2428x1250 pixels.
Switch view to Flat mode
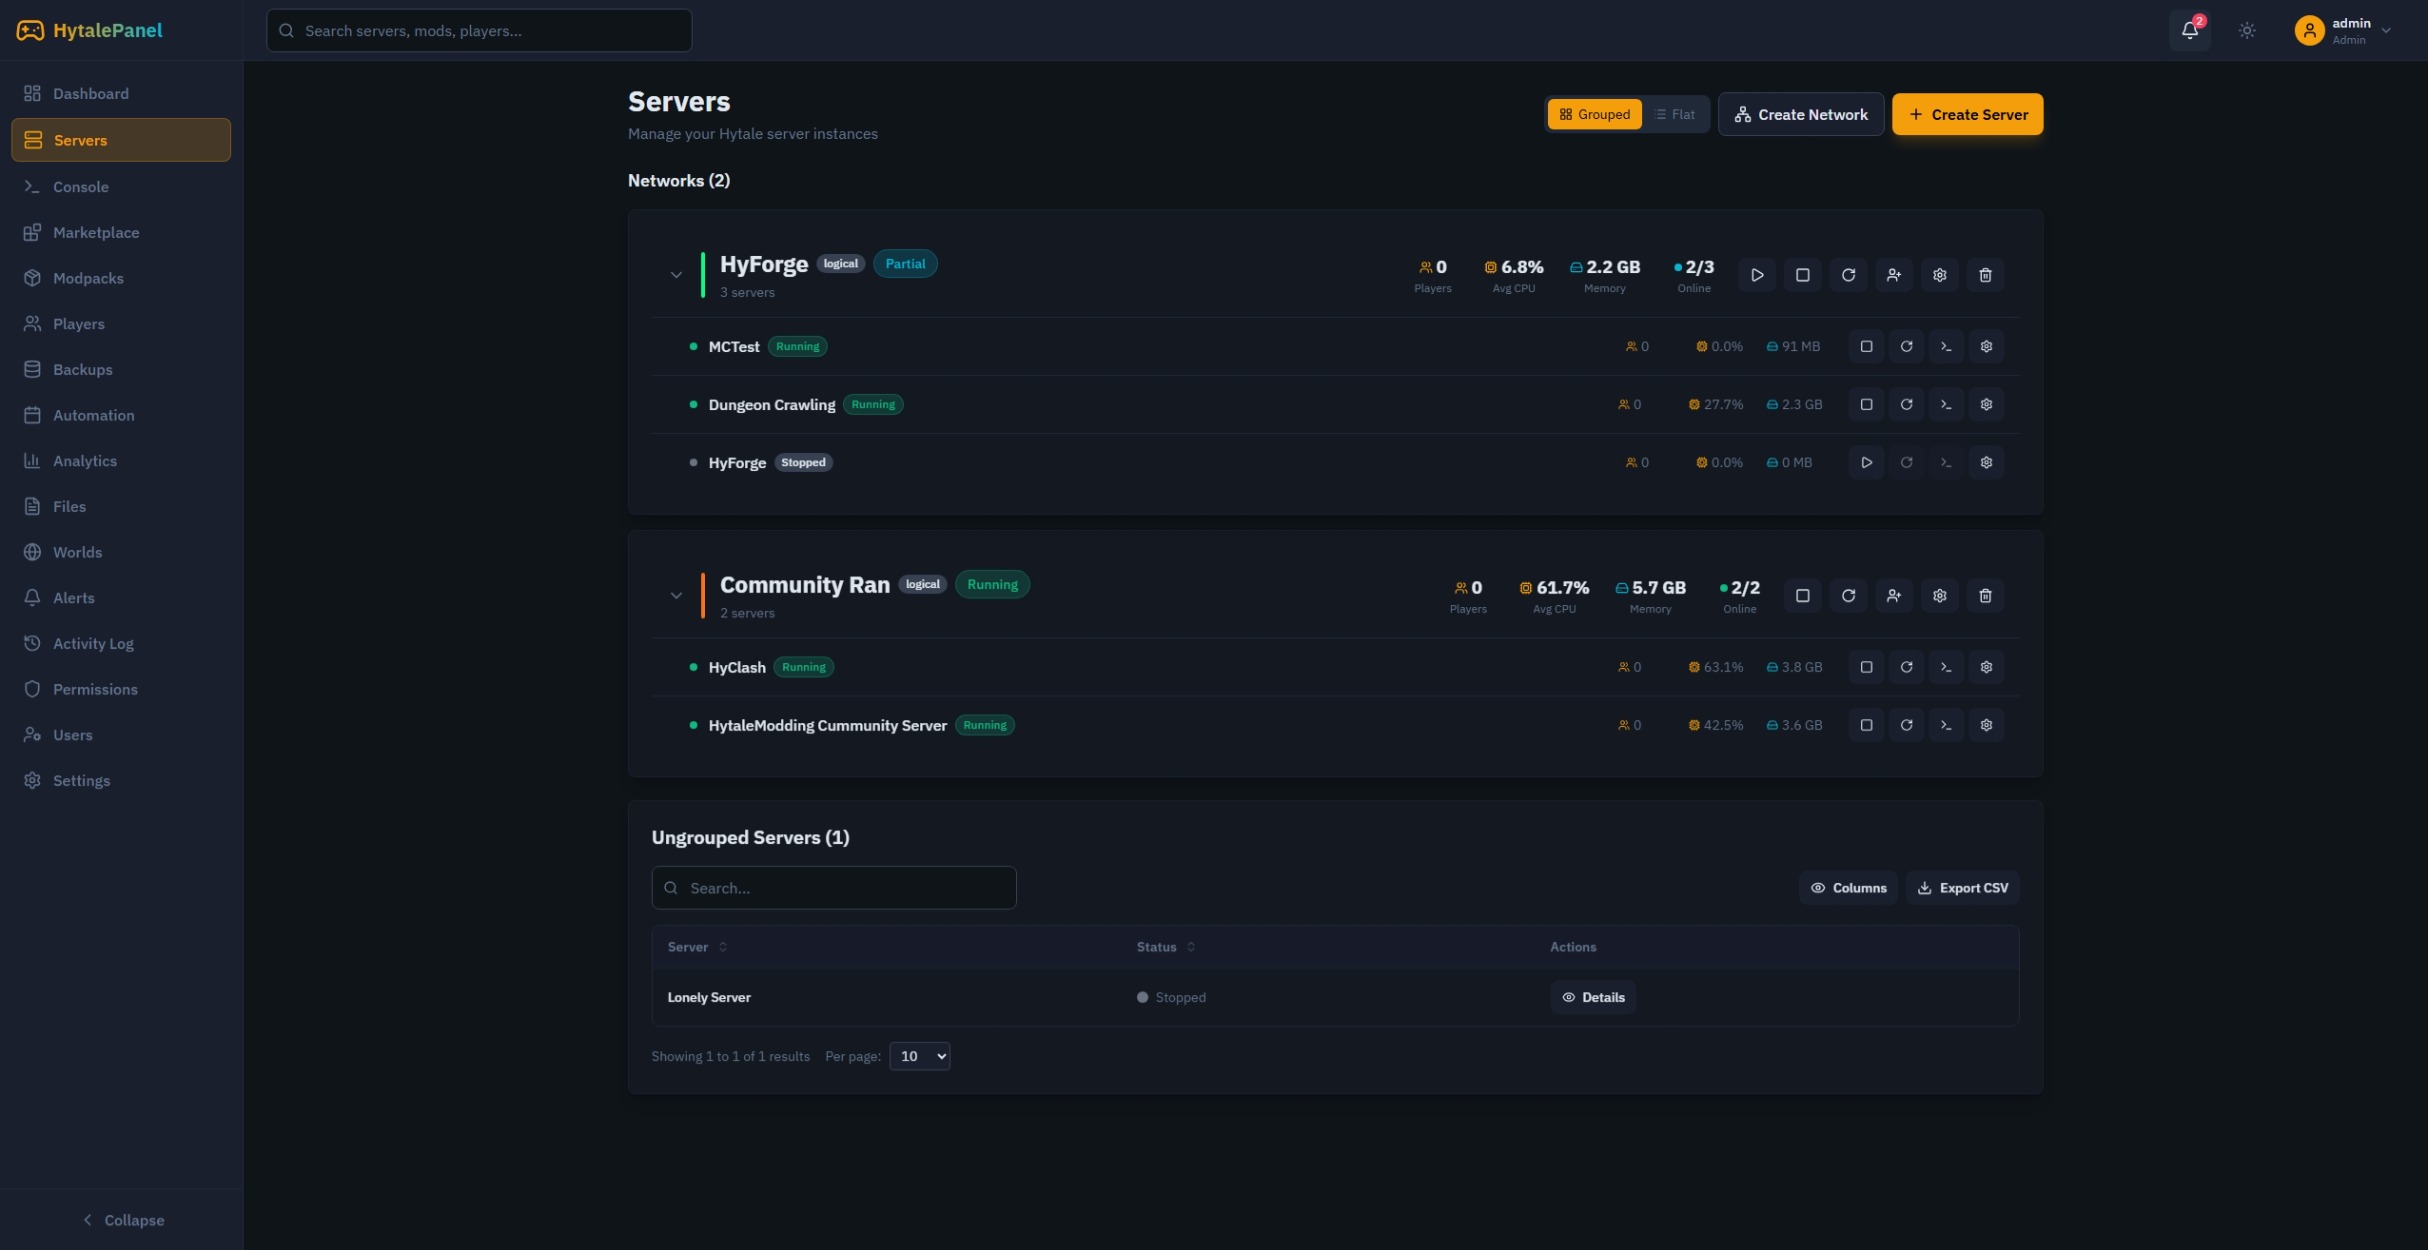1675,114
